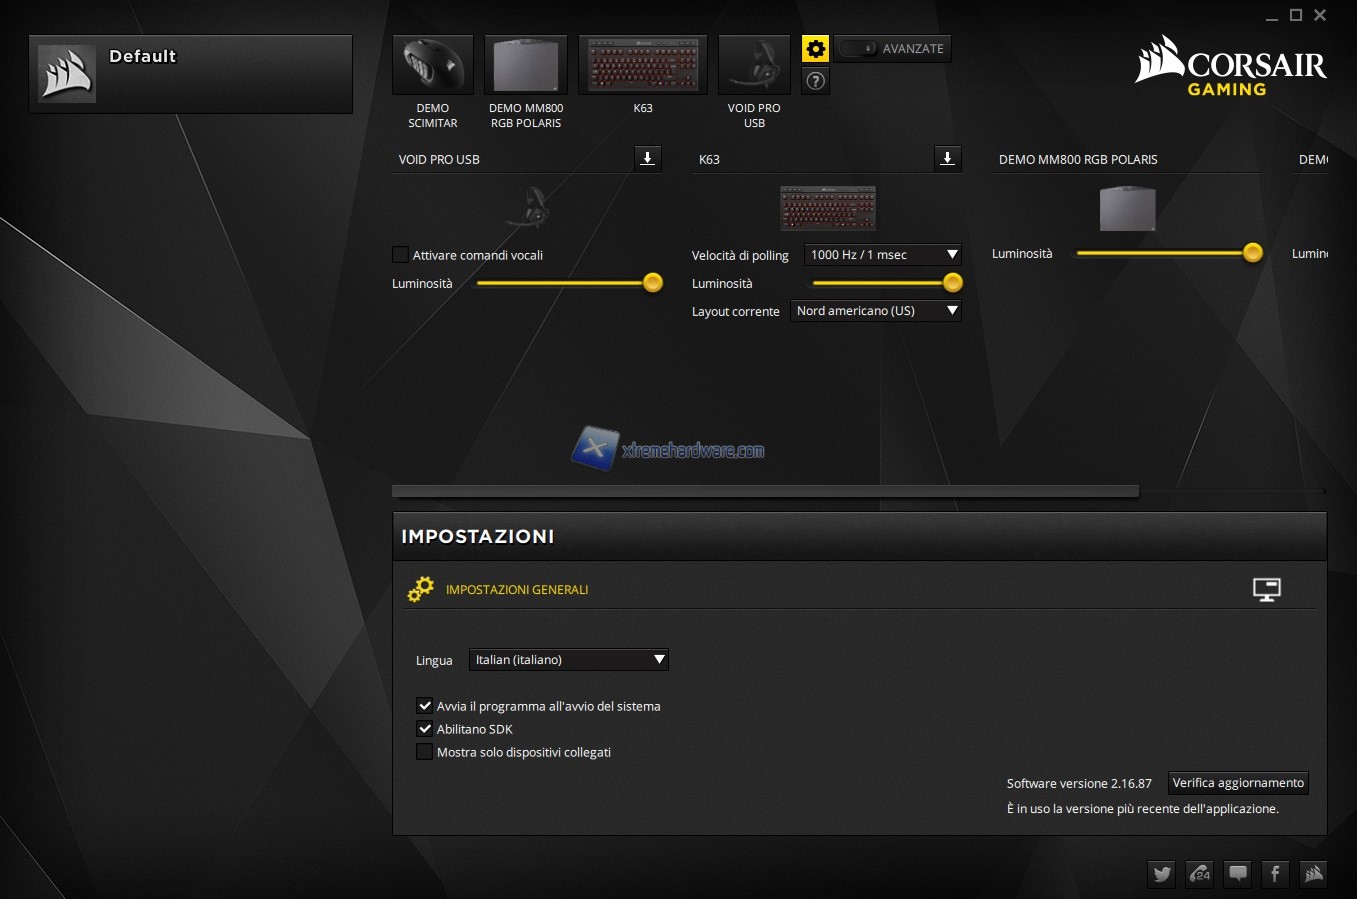
Task: Click the Verifica aggiornamento button
Action: point(1238,783)
